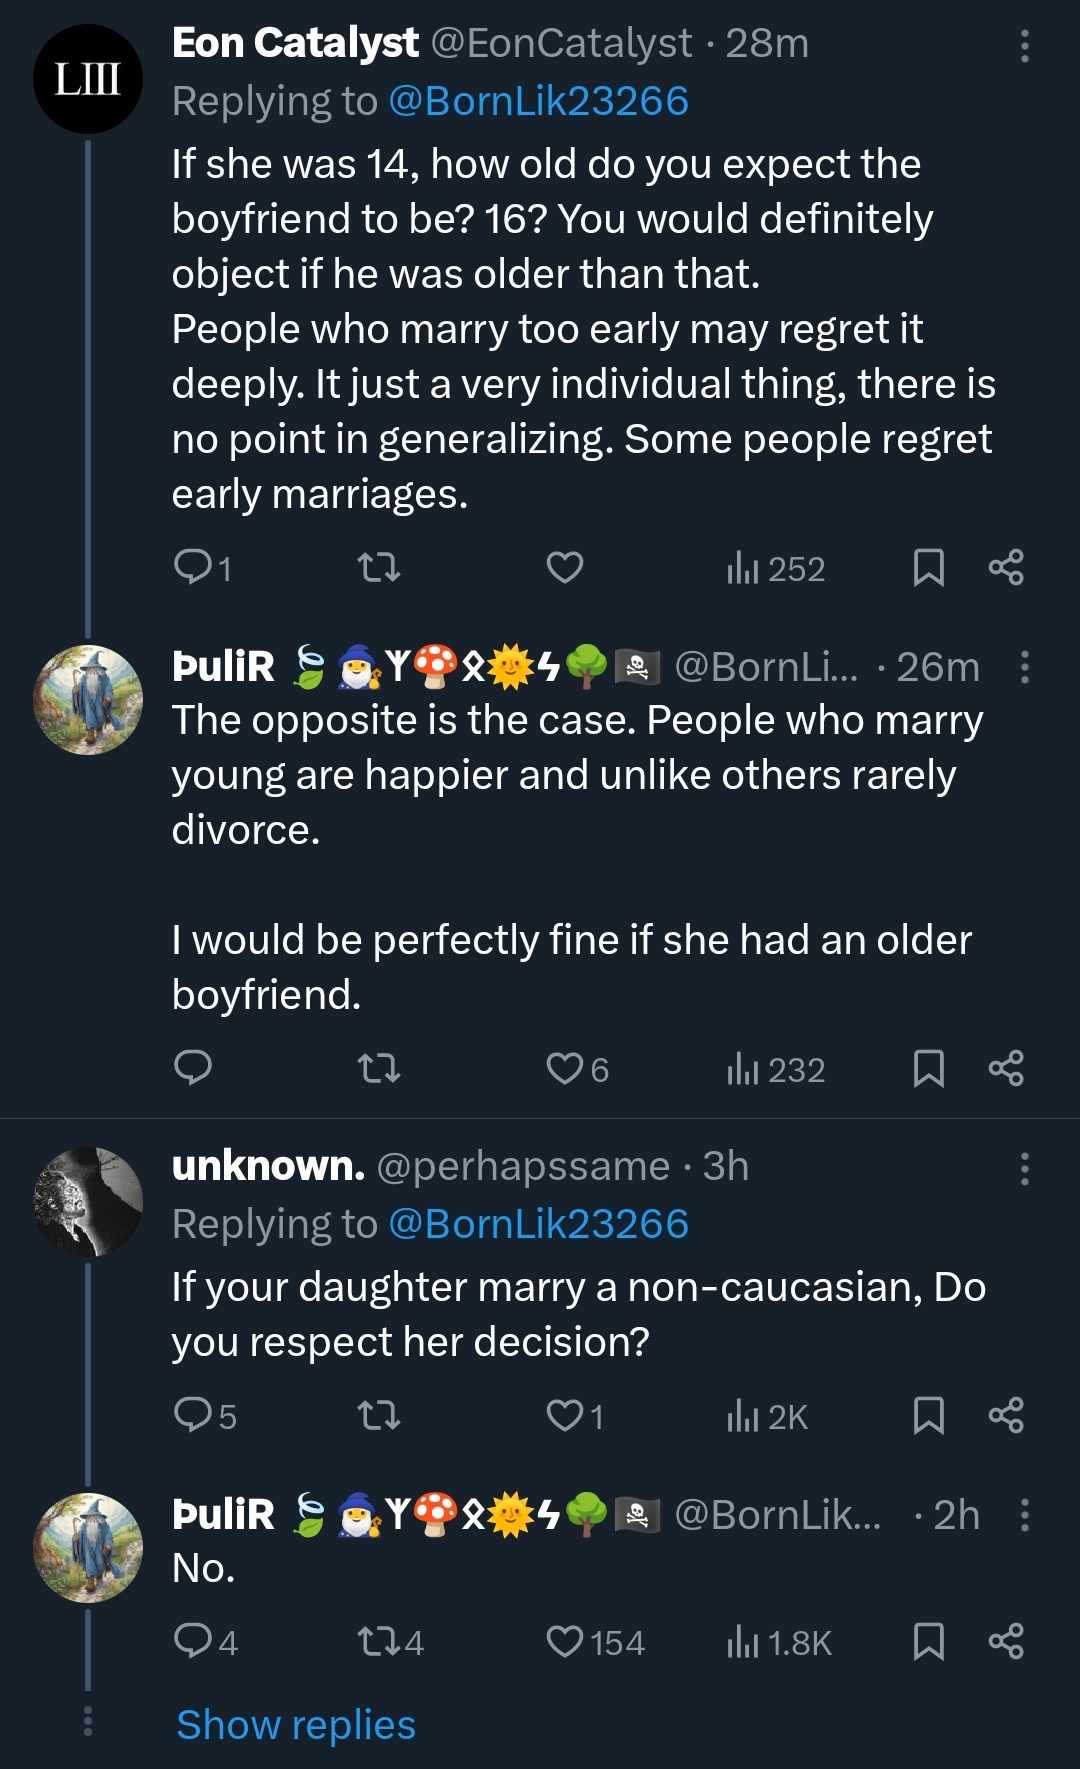Open the 5 replies on unknown.'s tweet
The height and width of the screenshot is (1769, 1080).
click(x=205, y=1415)
